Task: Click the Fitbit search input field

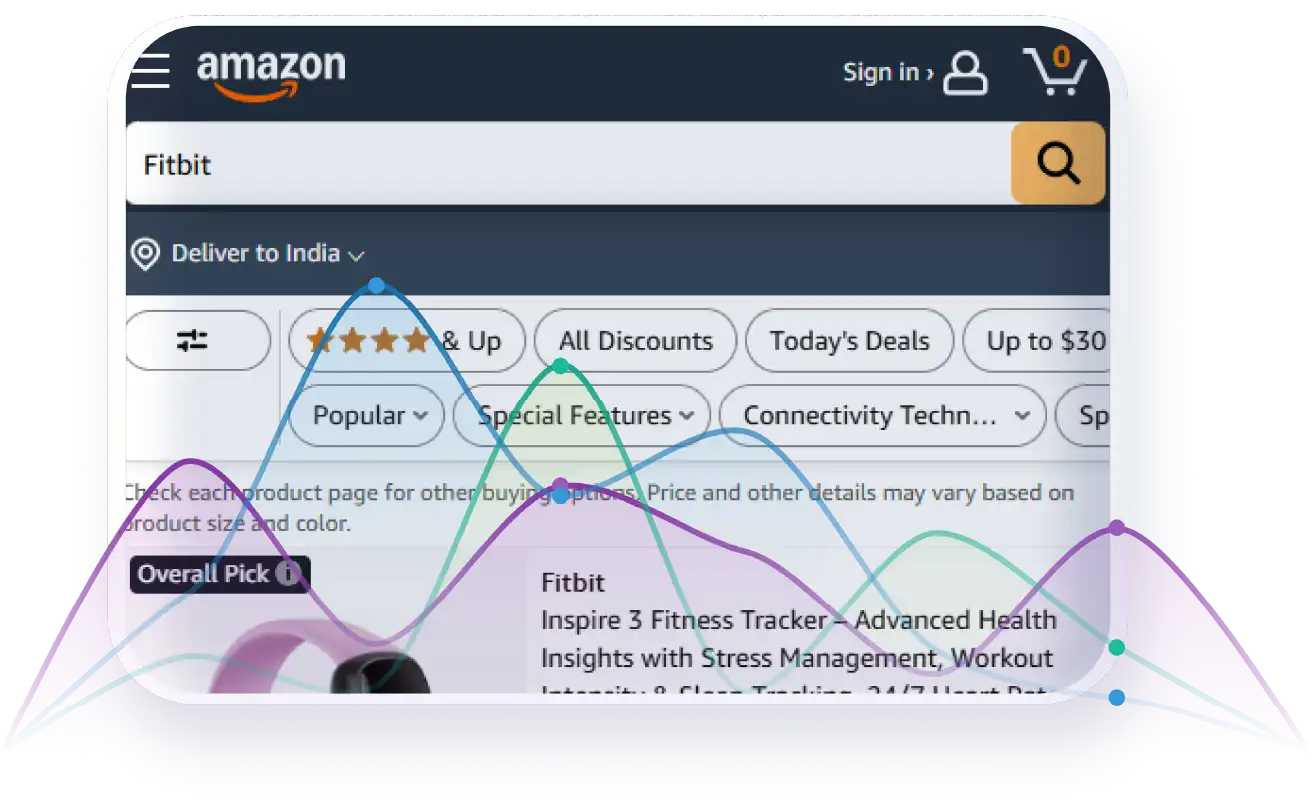Action: click(568, 163)
